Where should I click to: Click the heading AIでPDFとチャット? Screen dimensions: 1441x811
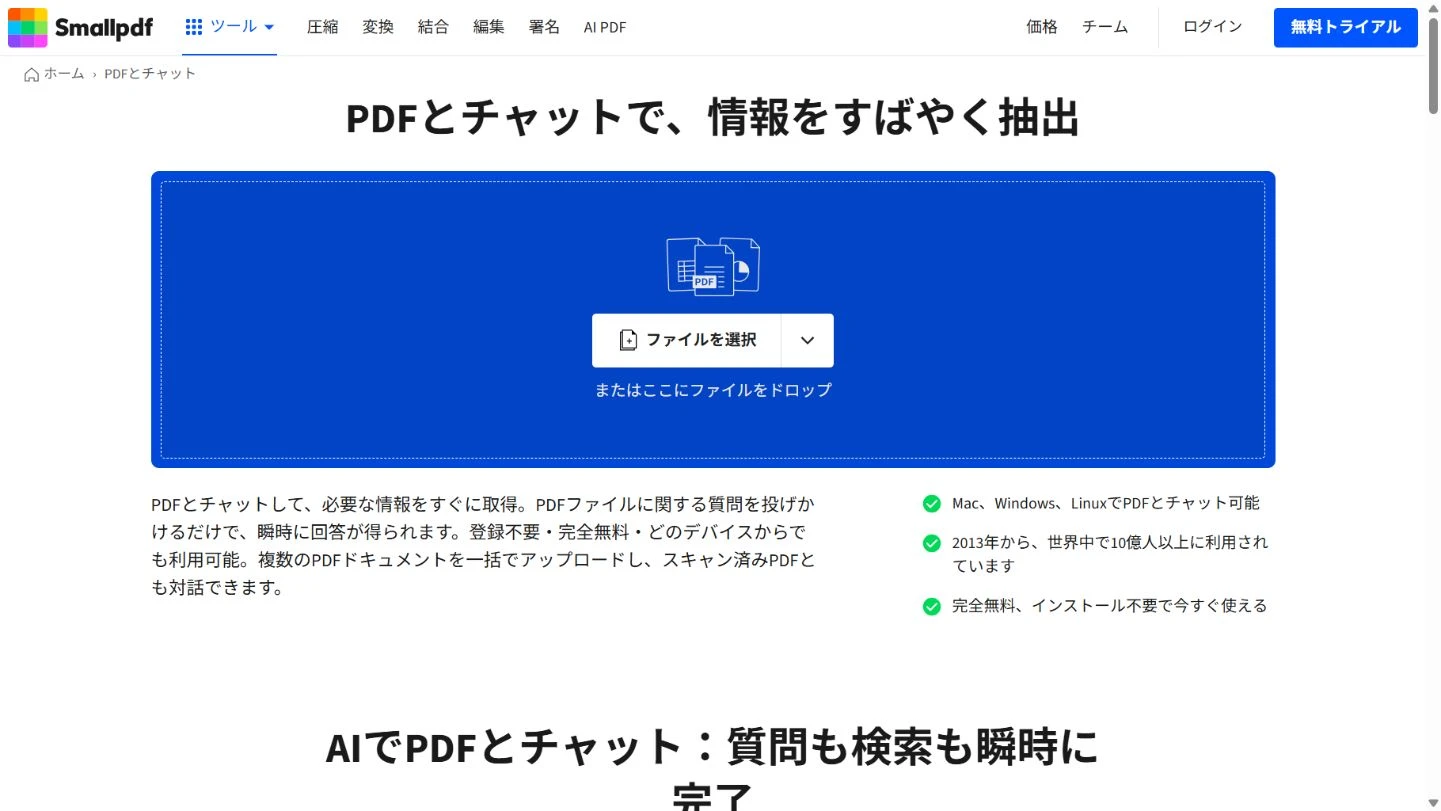pyautogui.click(x=713, y=772)
